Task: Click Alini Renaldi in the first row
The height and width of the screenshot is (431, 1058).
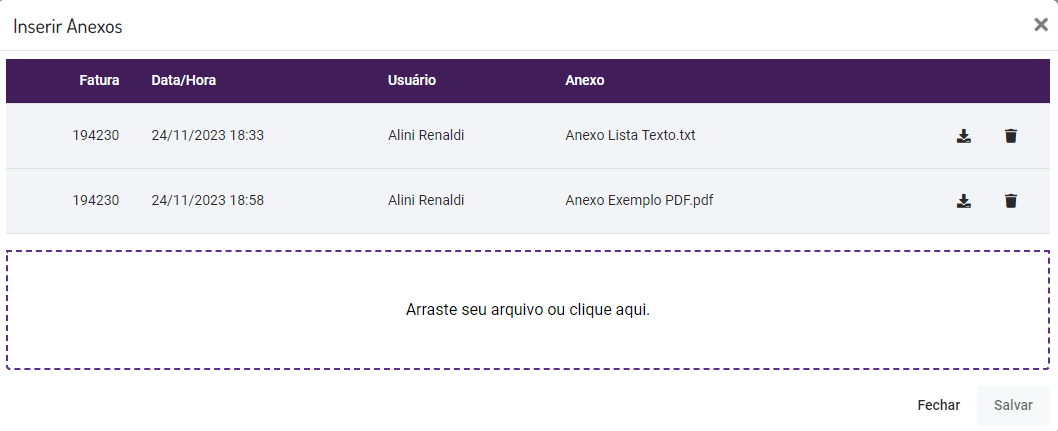Action: point(426,135)
